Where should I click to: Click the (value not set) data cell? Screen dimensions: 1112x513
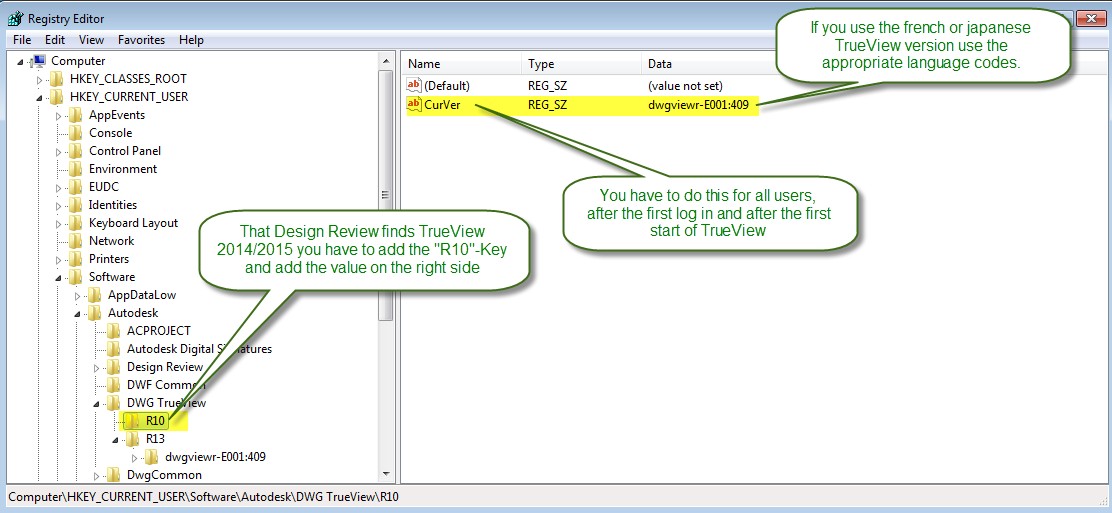(685, 86)
